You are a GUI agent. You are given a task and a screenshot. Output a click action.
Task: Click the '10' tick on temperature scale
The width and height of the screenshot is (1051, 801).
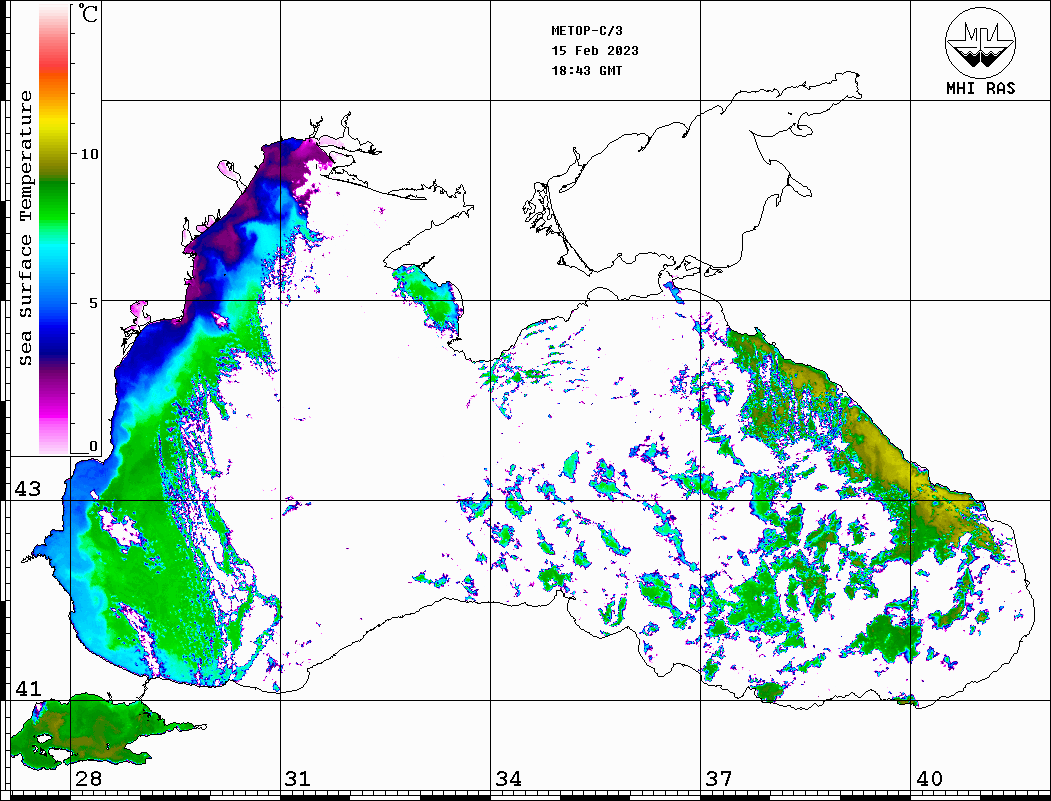coord(89,154)
